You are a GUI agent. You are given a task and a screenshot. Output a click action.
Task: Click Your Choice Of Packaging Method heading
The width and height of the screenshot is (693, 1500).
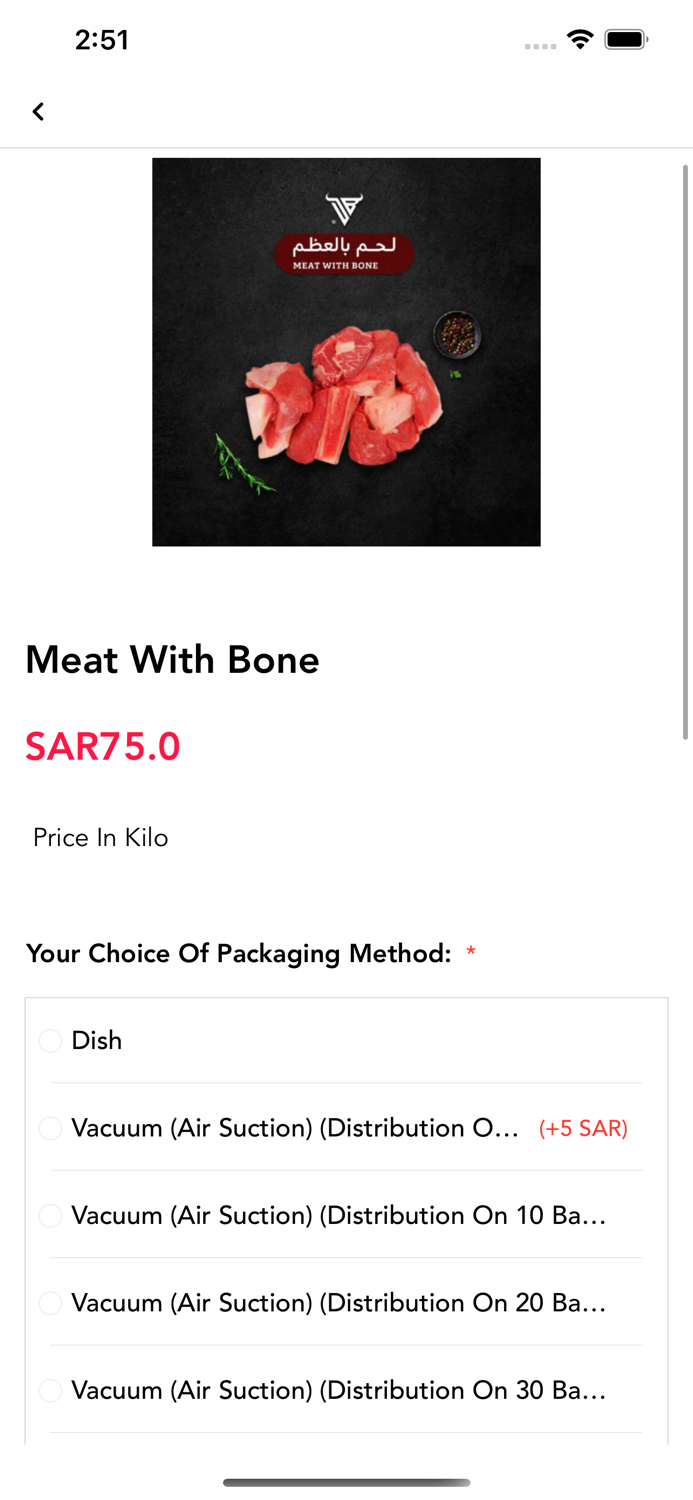[238, 954]
